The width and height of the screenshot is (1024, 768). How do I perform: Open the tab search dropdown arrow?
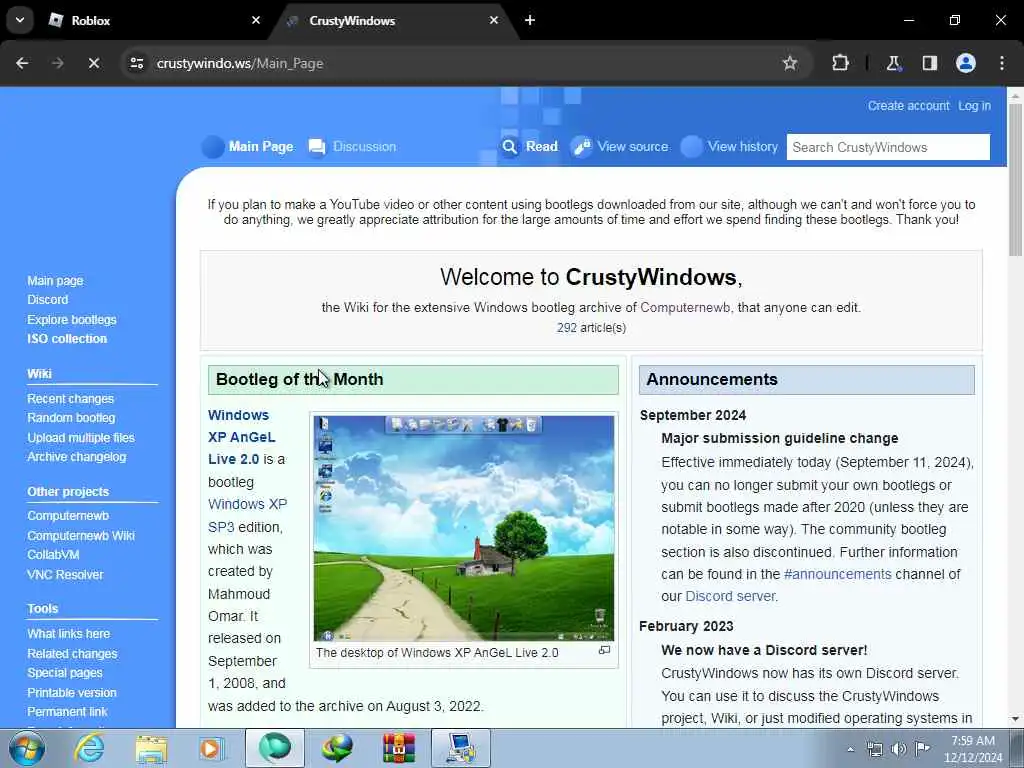[20, 20]
